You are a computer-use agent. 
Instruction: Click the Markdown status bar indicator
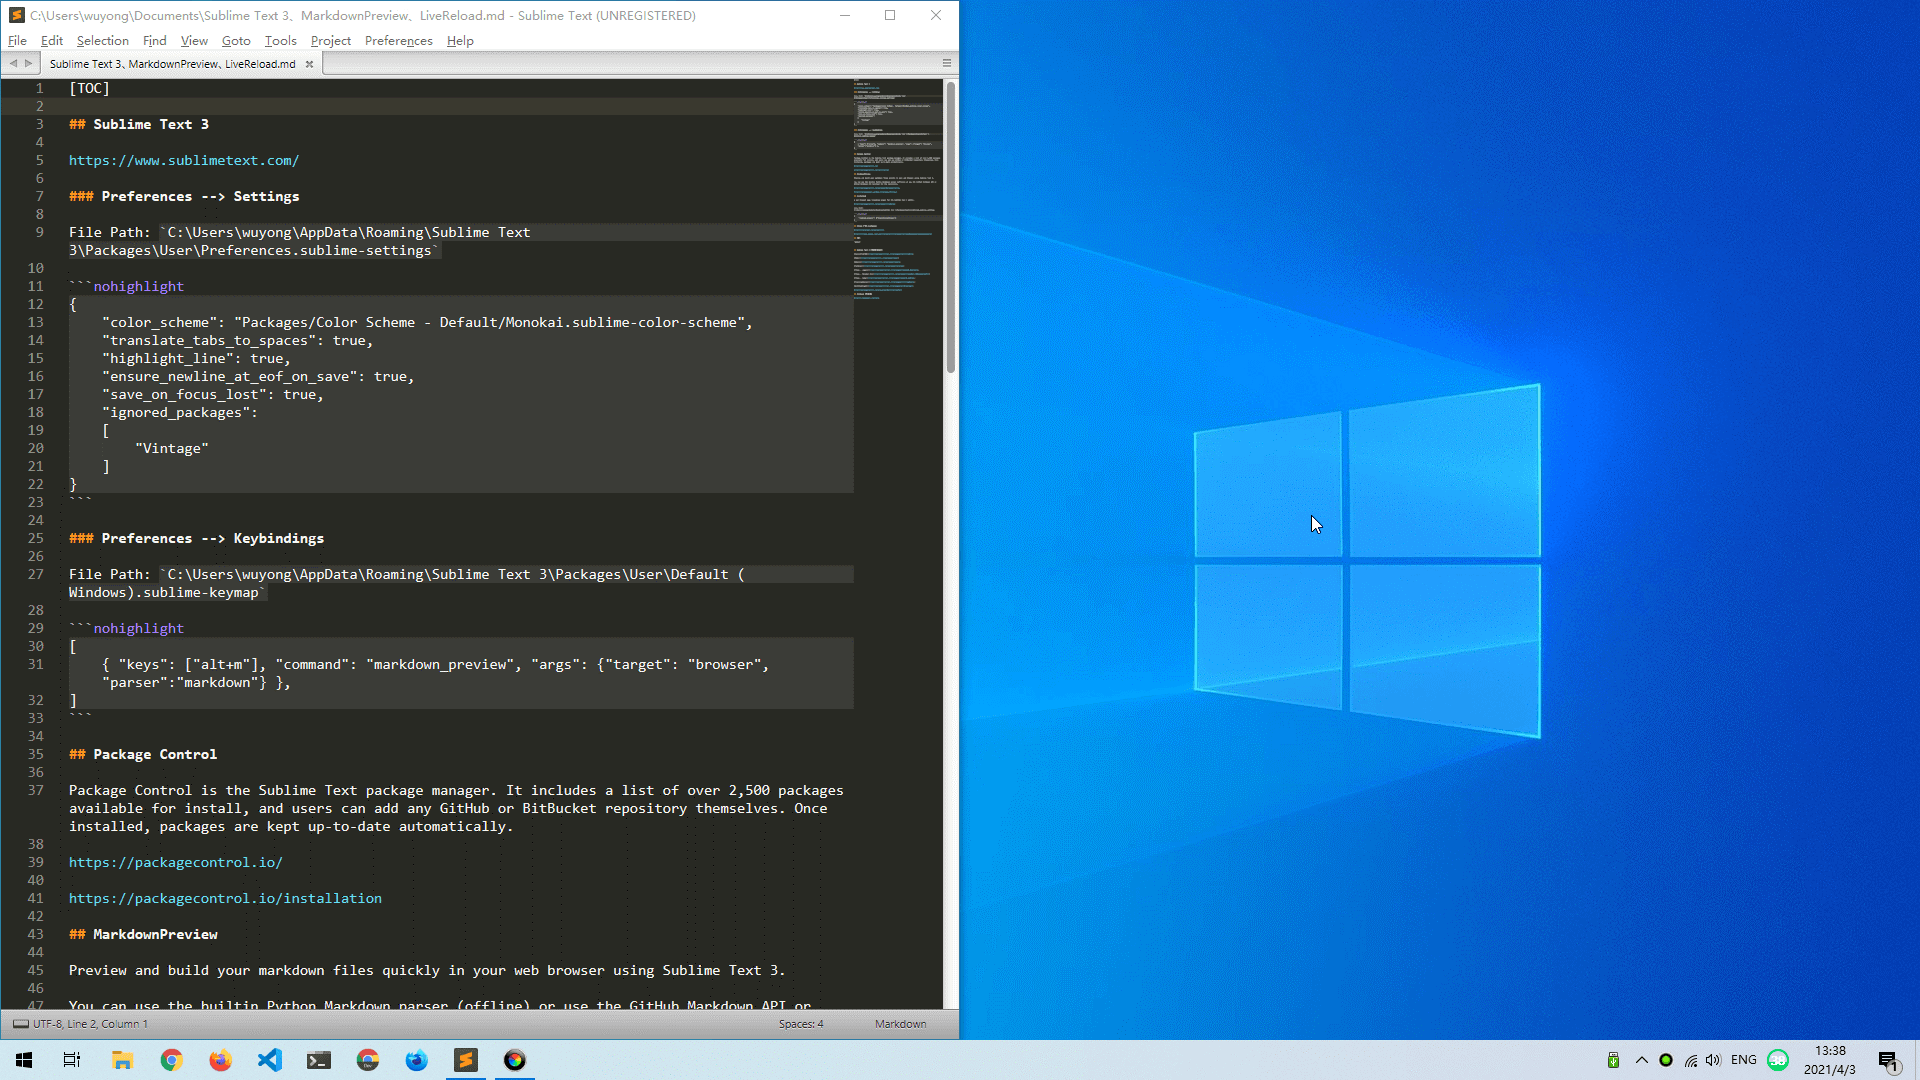coord(902,1023)
